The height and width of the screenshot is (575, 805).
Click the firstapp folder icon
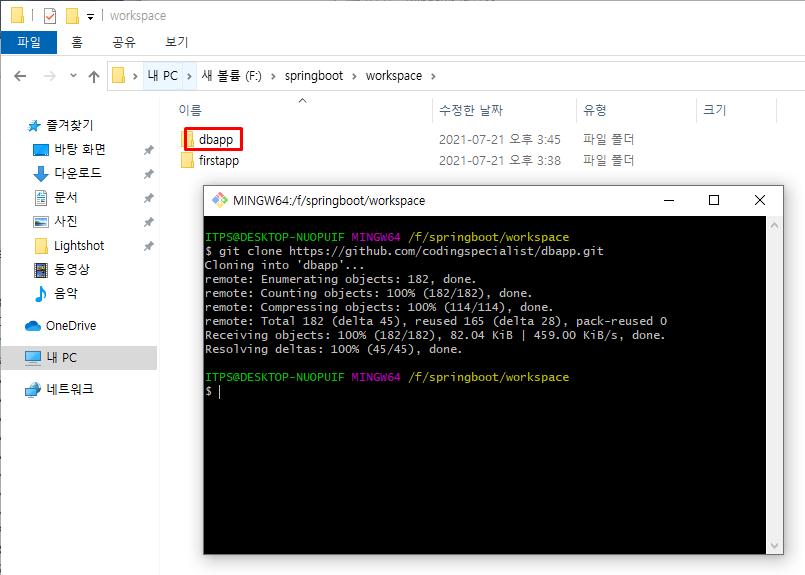tap(187, 160)
